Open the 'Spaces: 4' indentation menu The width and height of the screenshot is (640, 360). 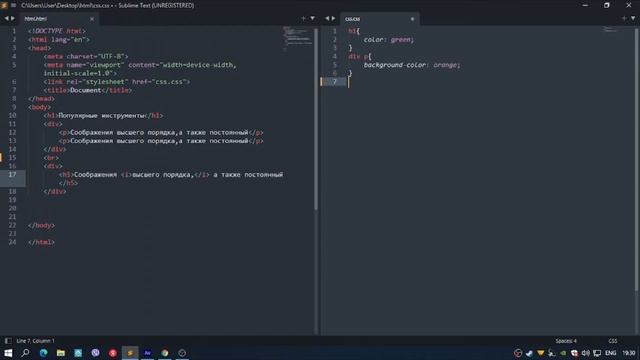[566, 341]
